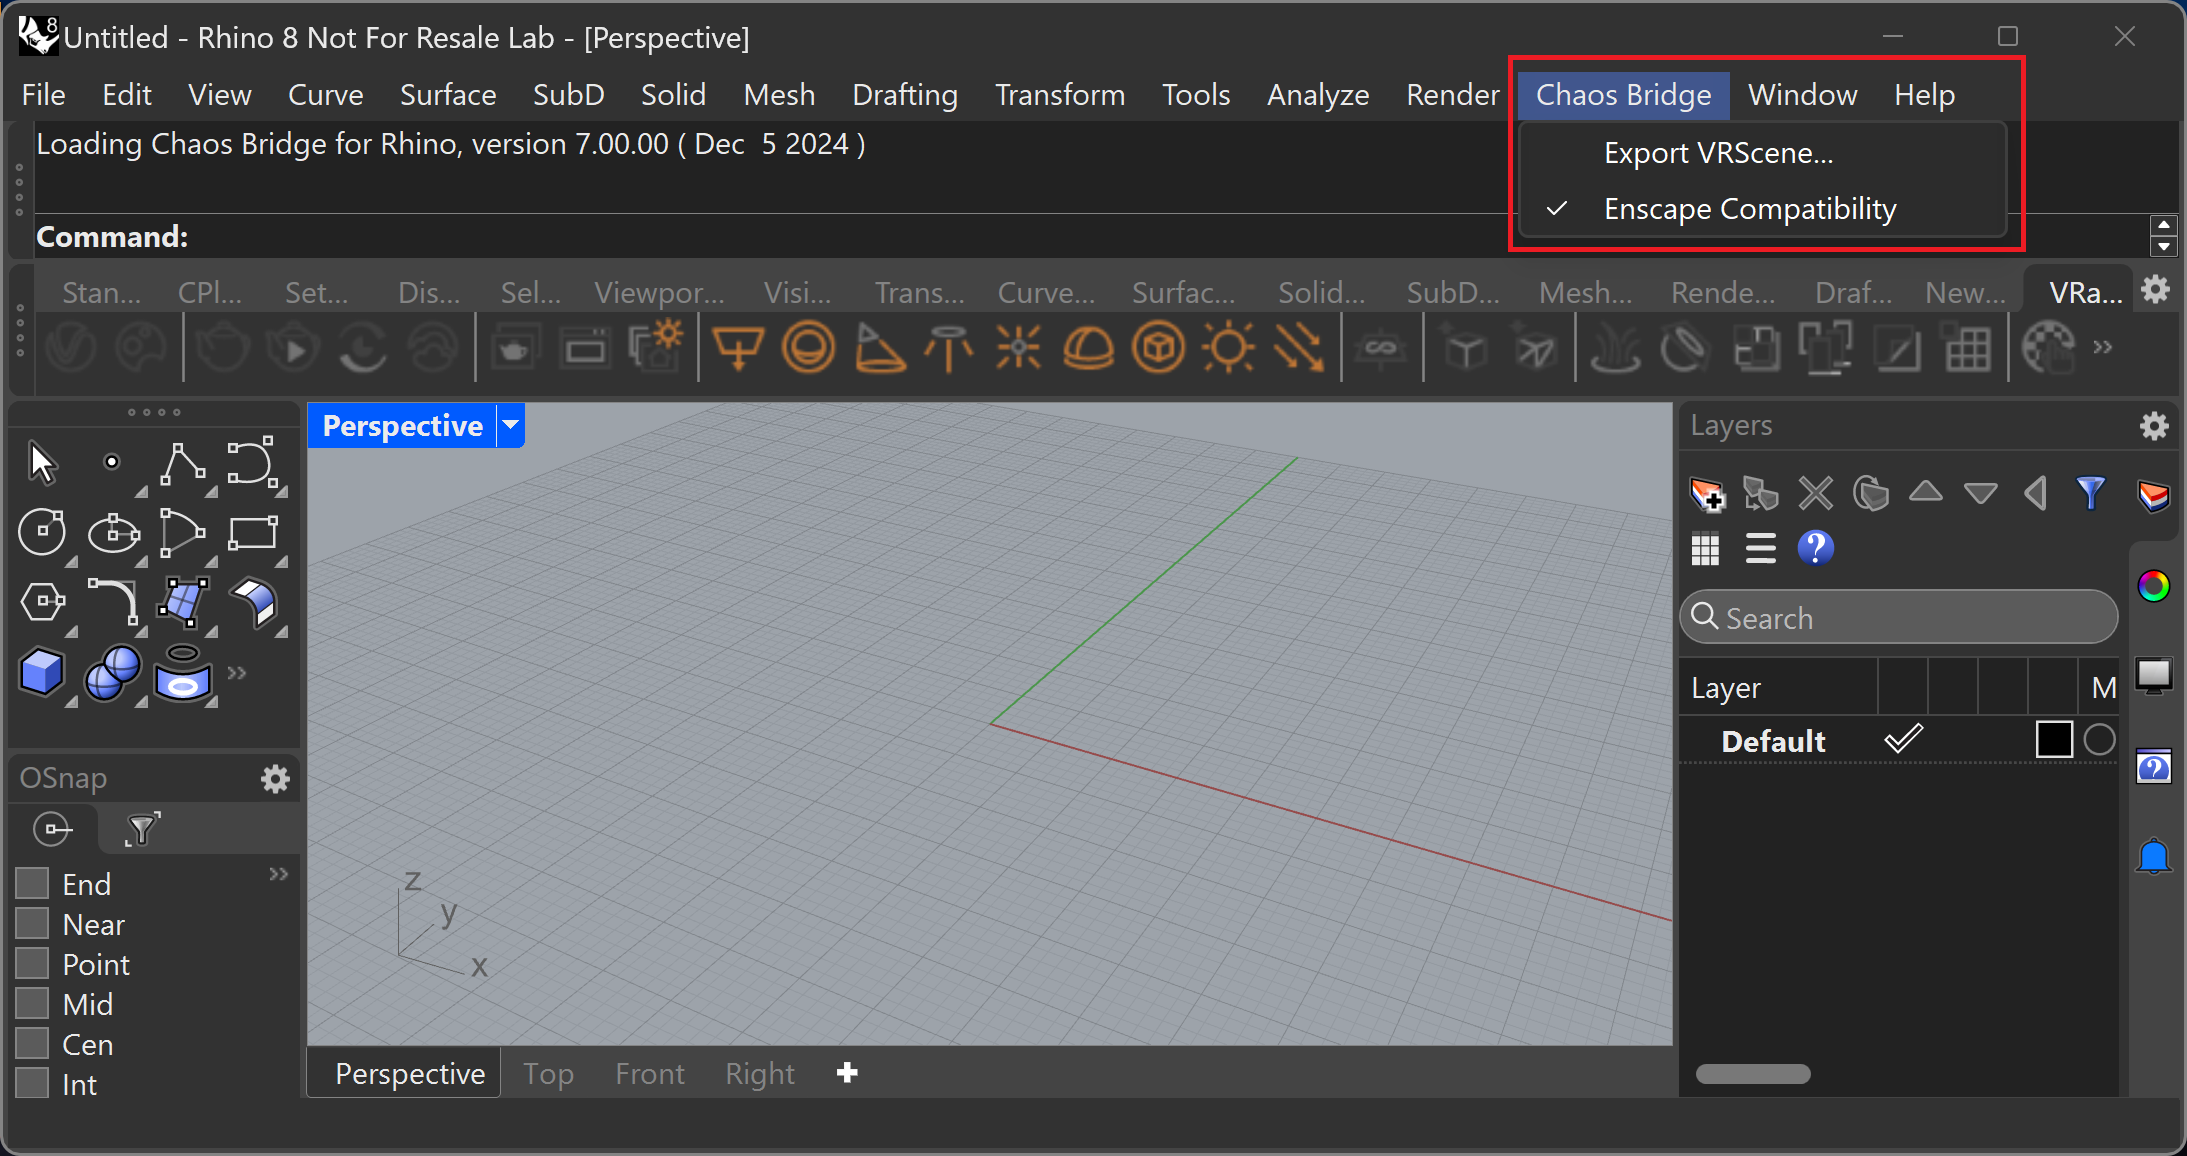Open the Layers panel settings gear
Screen dimensions: 2187x1156
click(x=2154, y=427)
